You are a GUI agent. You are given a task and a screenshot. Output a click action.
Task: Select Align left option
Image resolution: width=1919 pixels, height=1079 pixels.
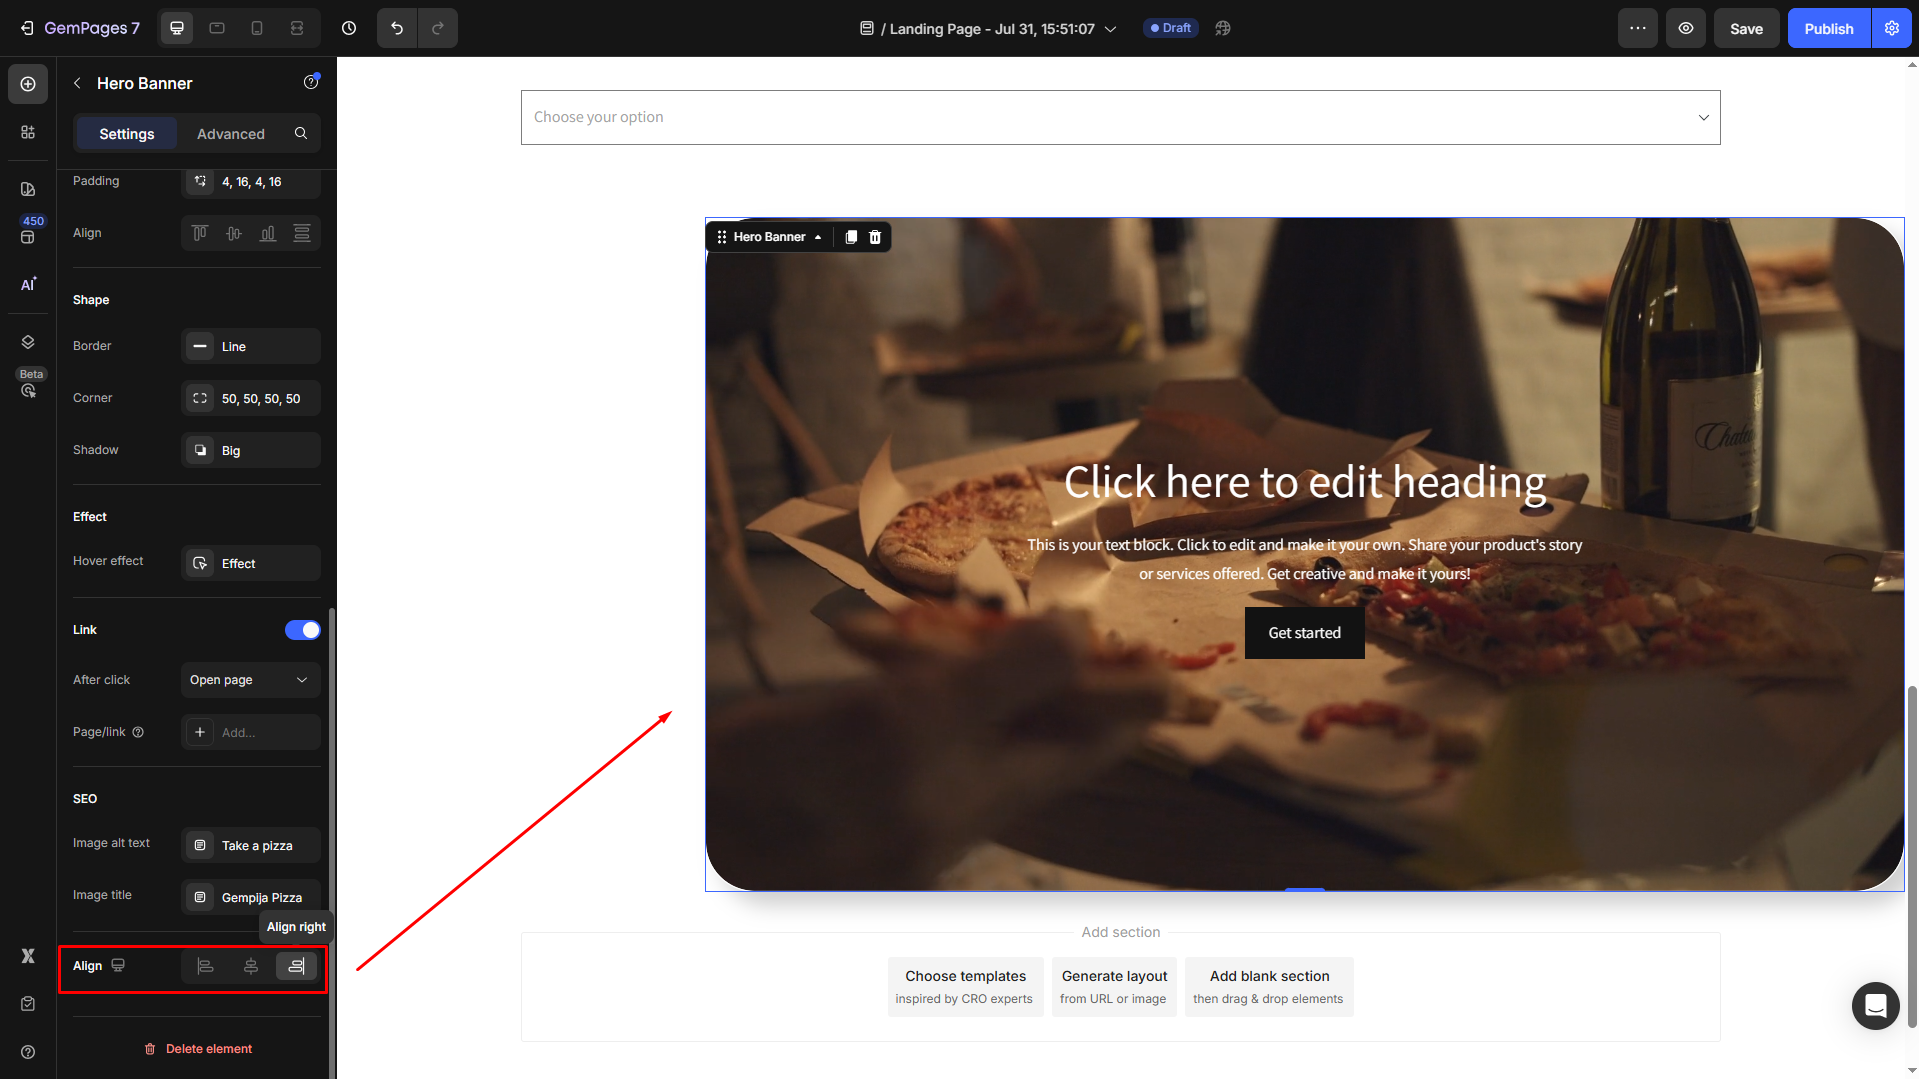(205, 966)
